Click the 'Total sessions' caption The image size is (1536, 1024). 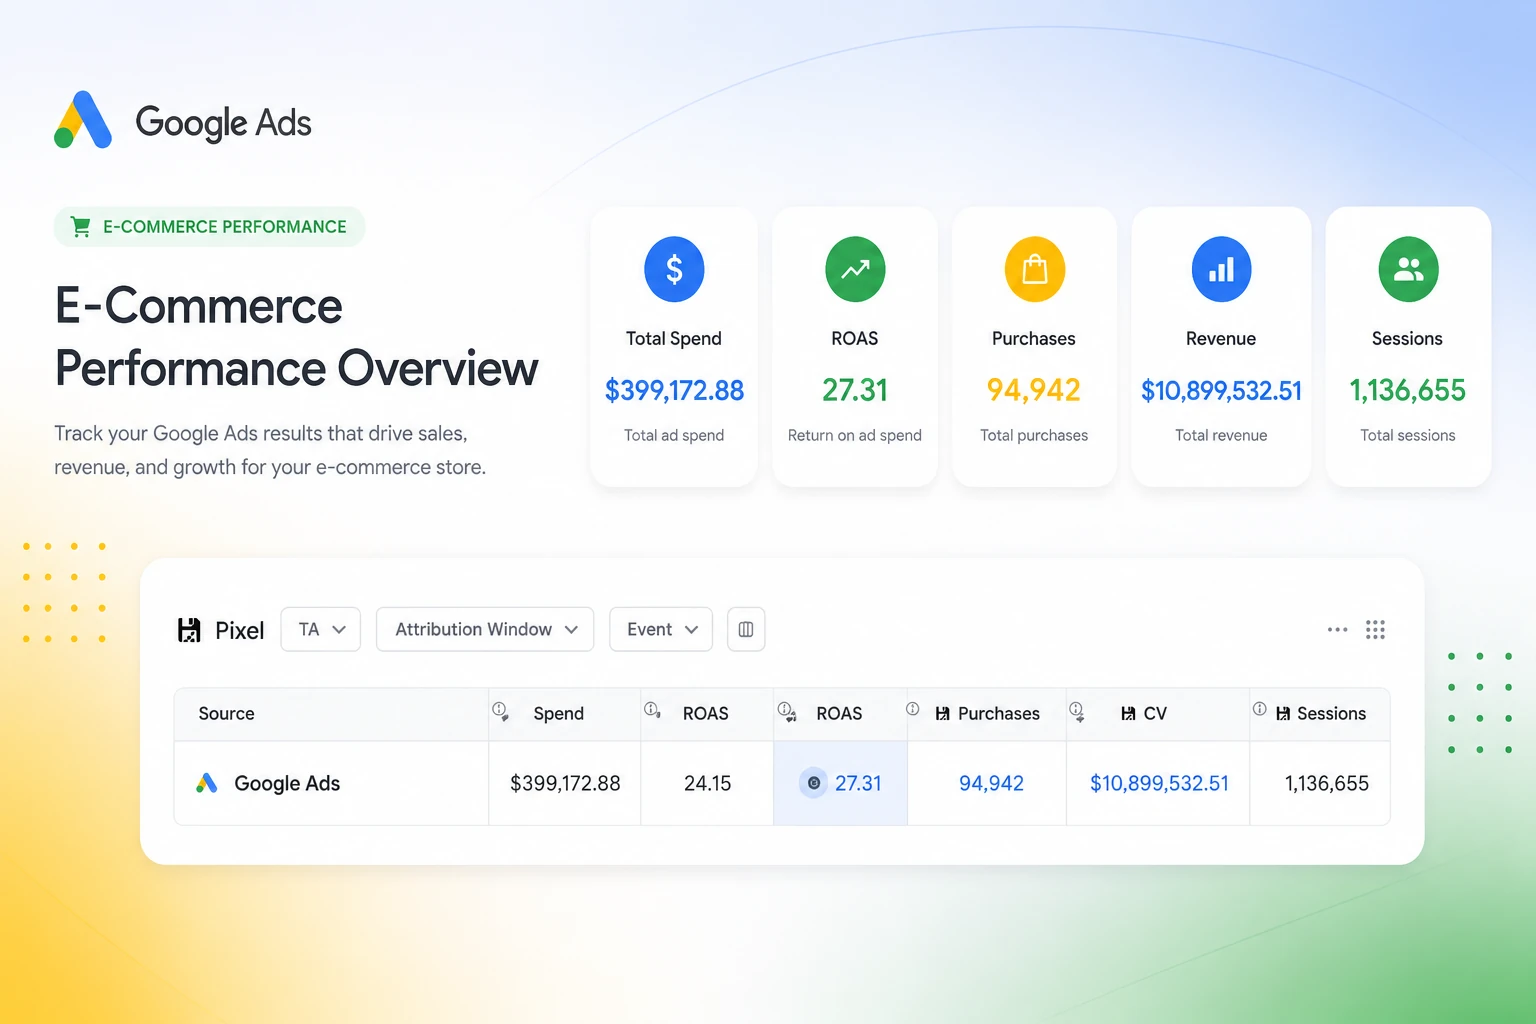pyautogui.click(x=1408, y=435)
